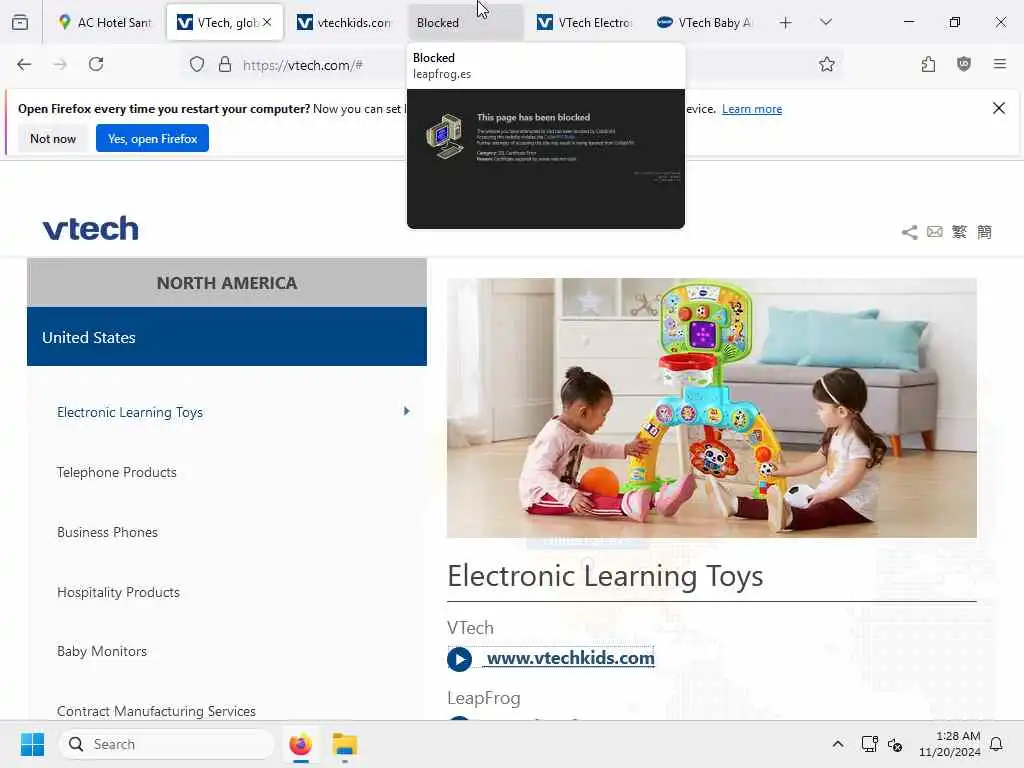Viewport: 1024px width, 768px height.
Task: Reload the current page
Action: 96,64
